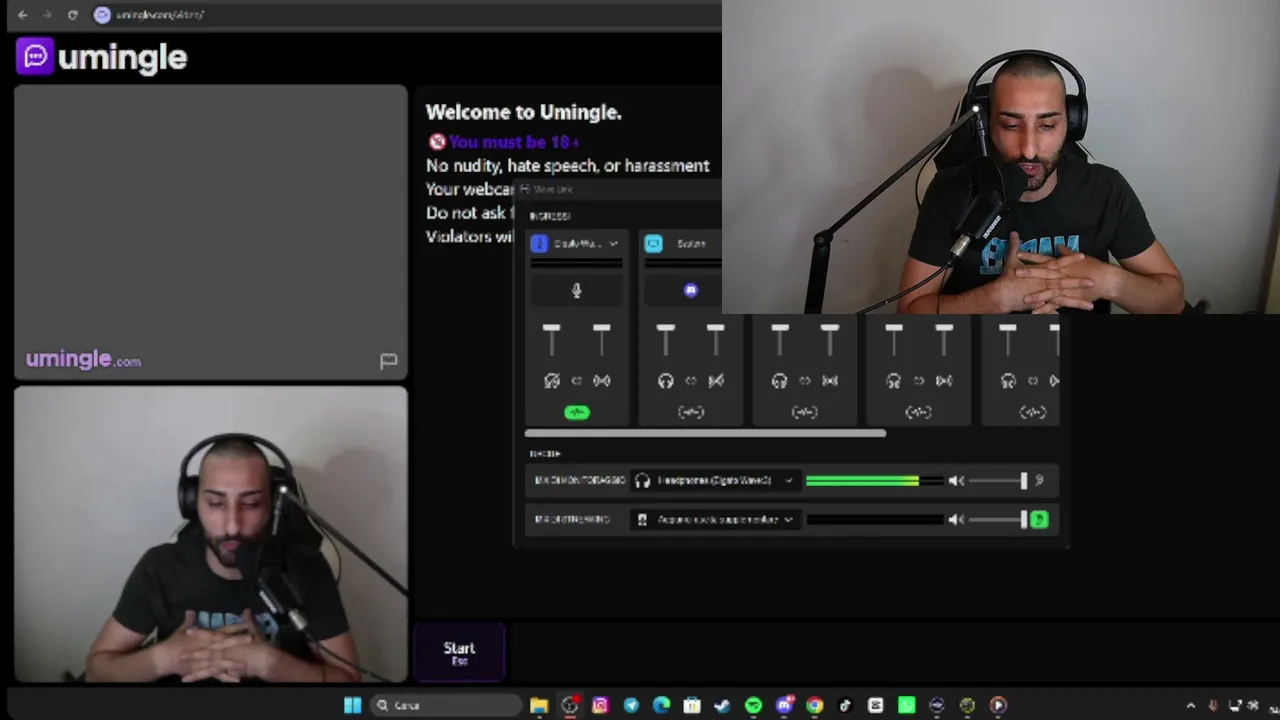Click the taskbar search box
The width and height of the screenshot is (1280, 720).
(x=445, y=705)
